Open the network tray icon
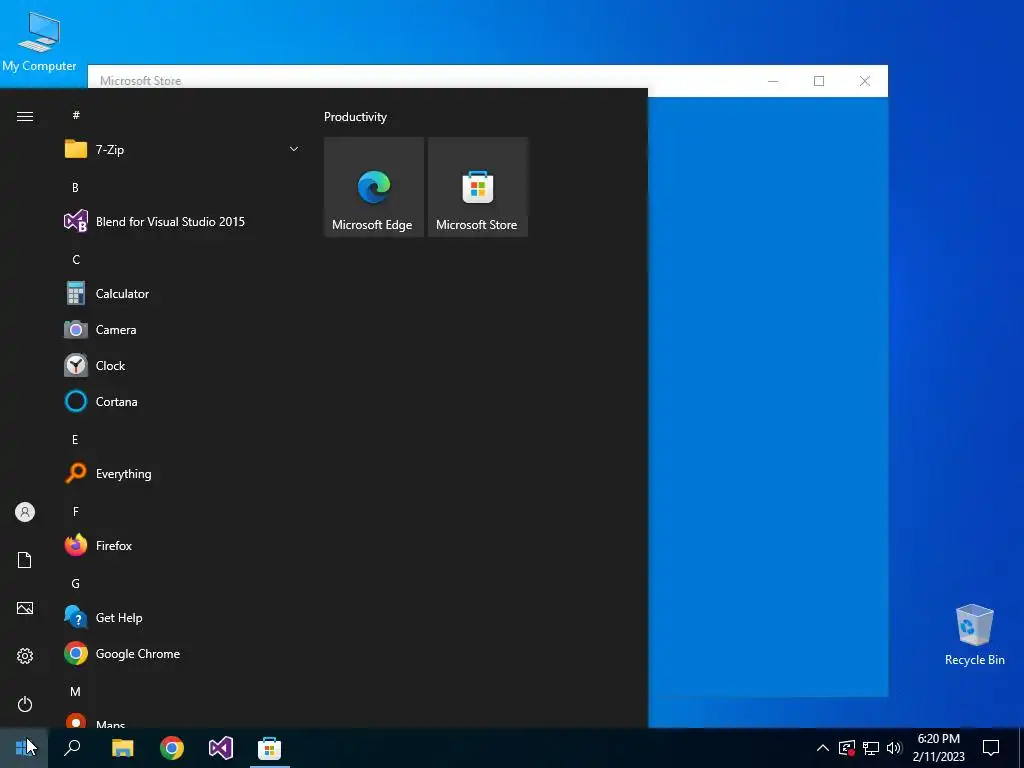The height and width of the screenshot is (768, 1024). click(x=871, y=748)
